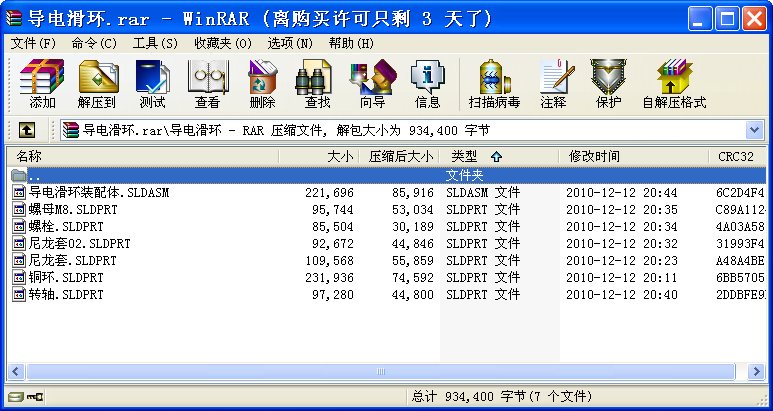Open the 选项(N) menu
Image resolution: width=773 pixels, height=411 pixels.
[290, 43]
